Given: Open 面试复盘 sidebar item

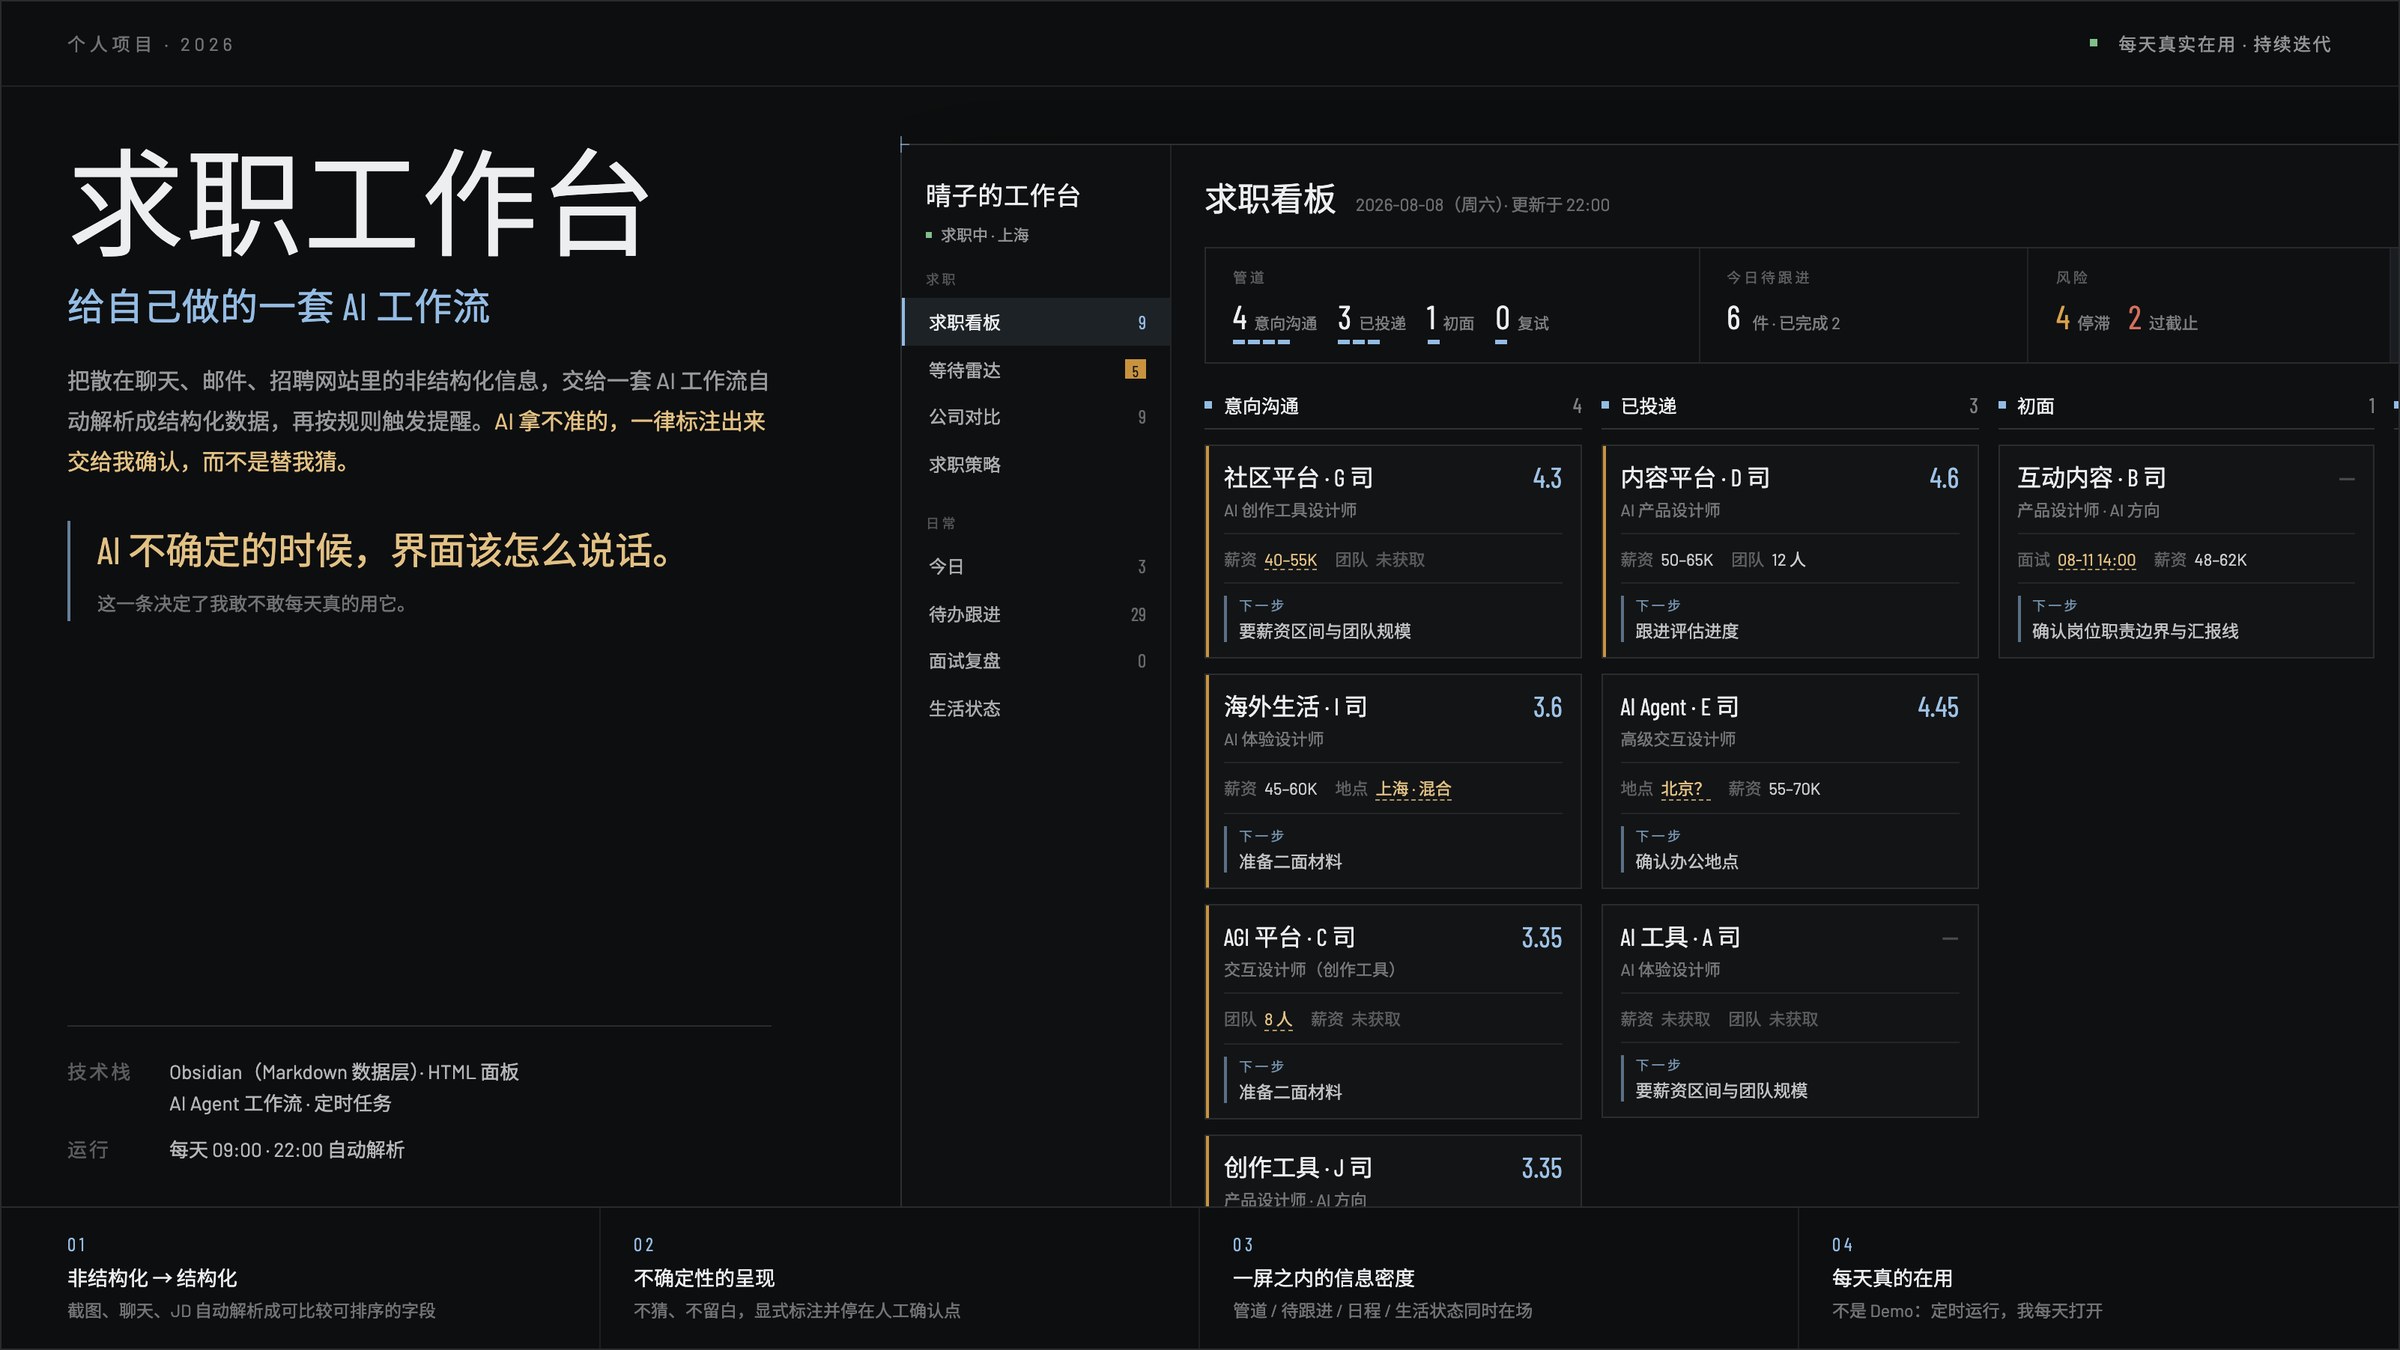Looking at the screenshot, I should tap(1036, 661).
